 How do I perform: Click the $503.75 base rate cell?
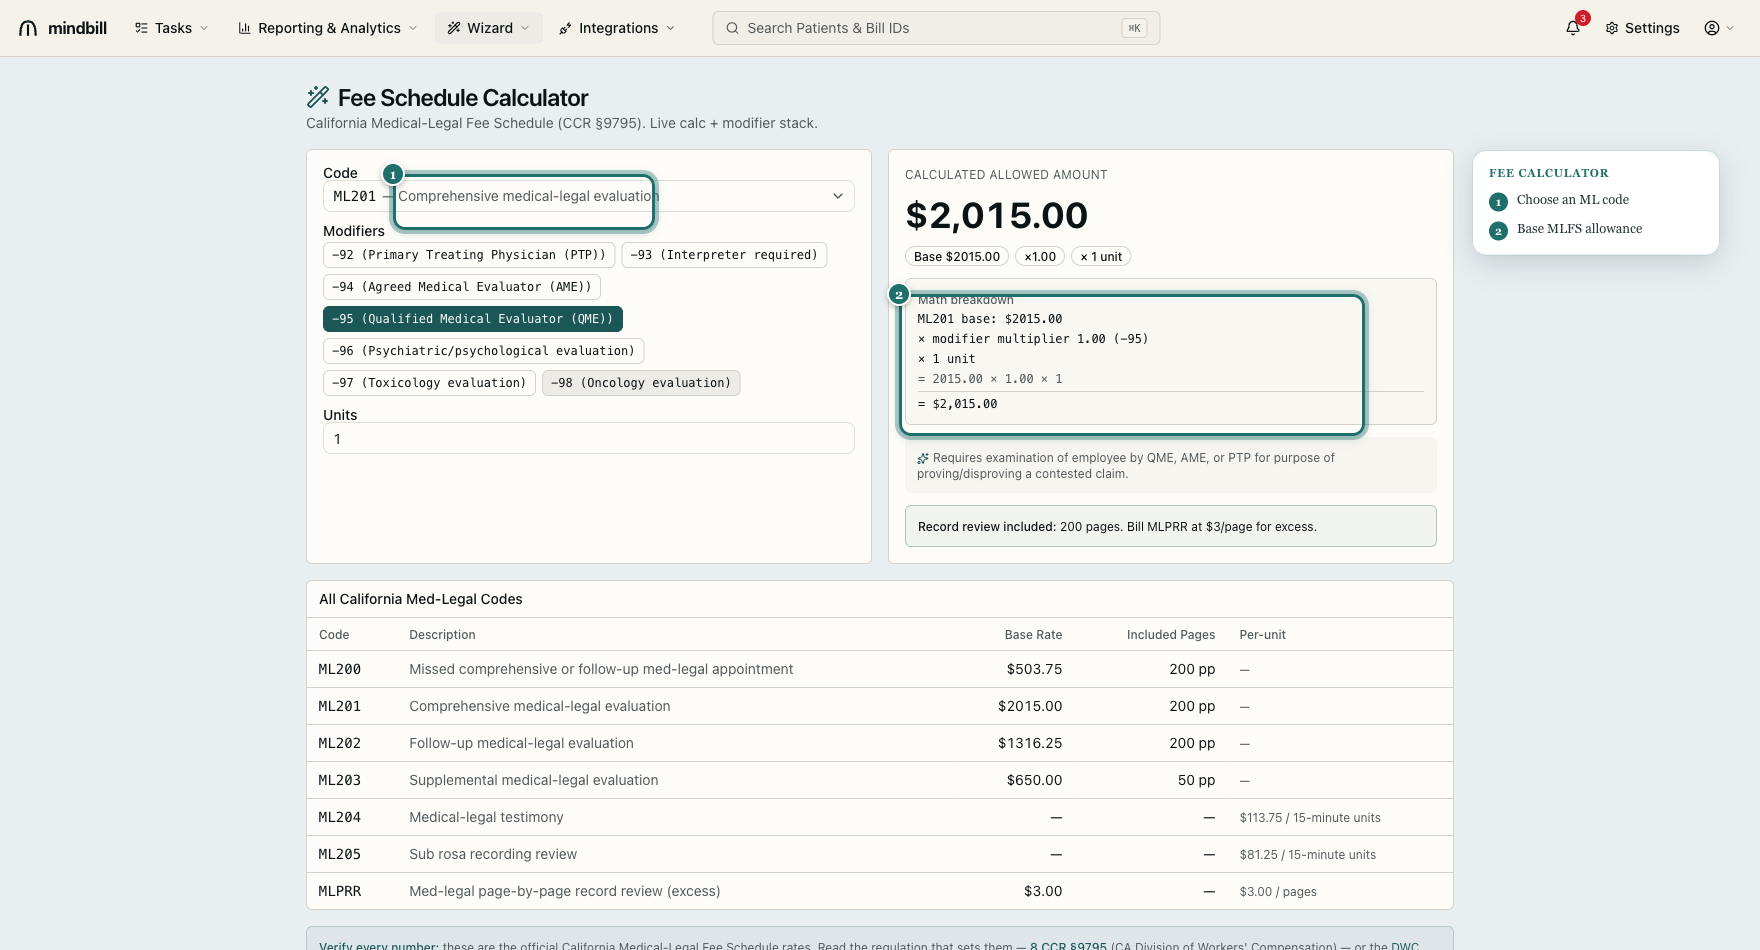click(x=1034, y=669)
